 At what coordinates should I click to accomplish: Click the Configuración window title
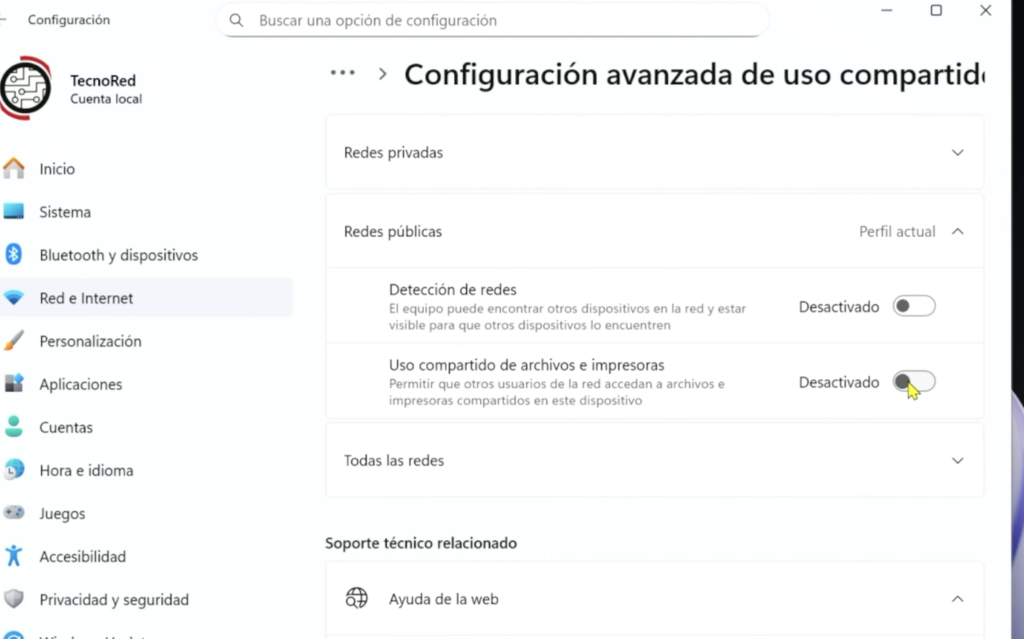[69, 20]
